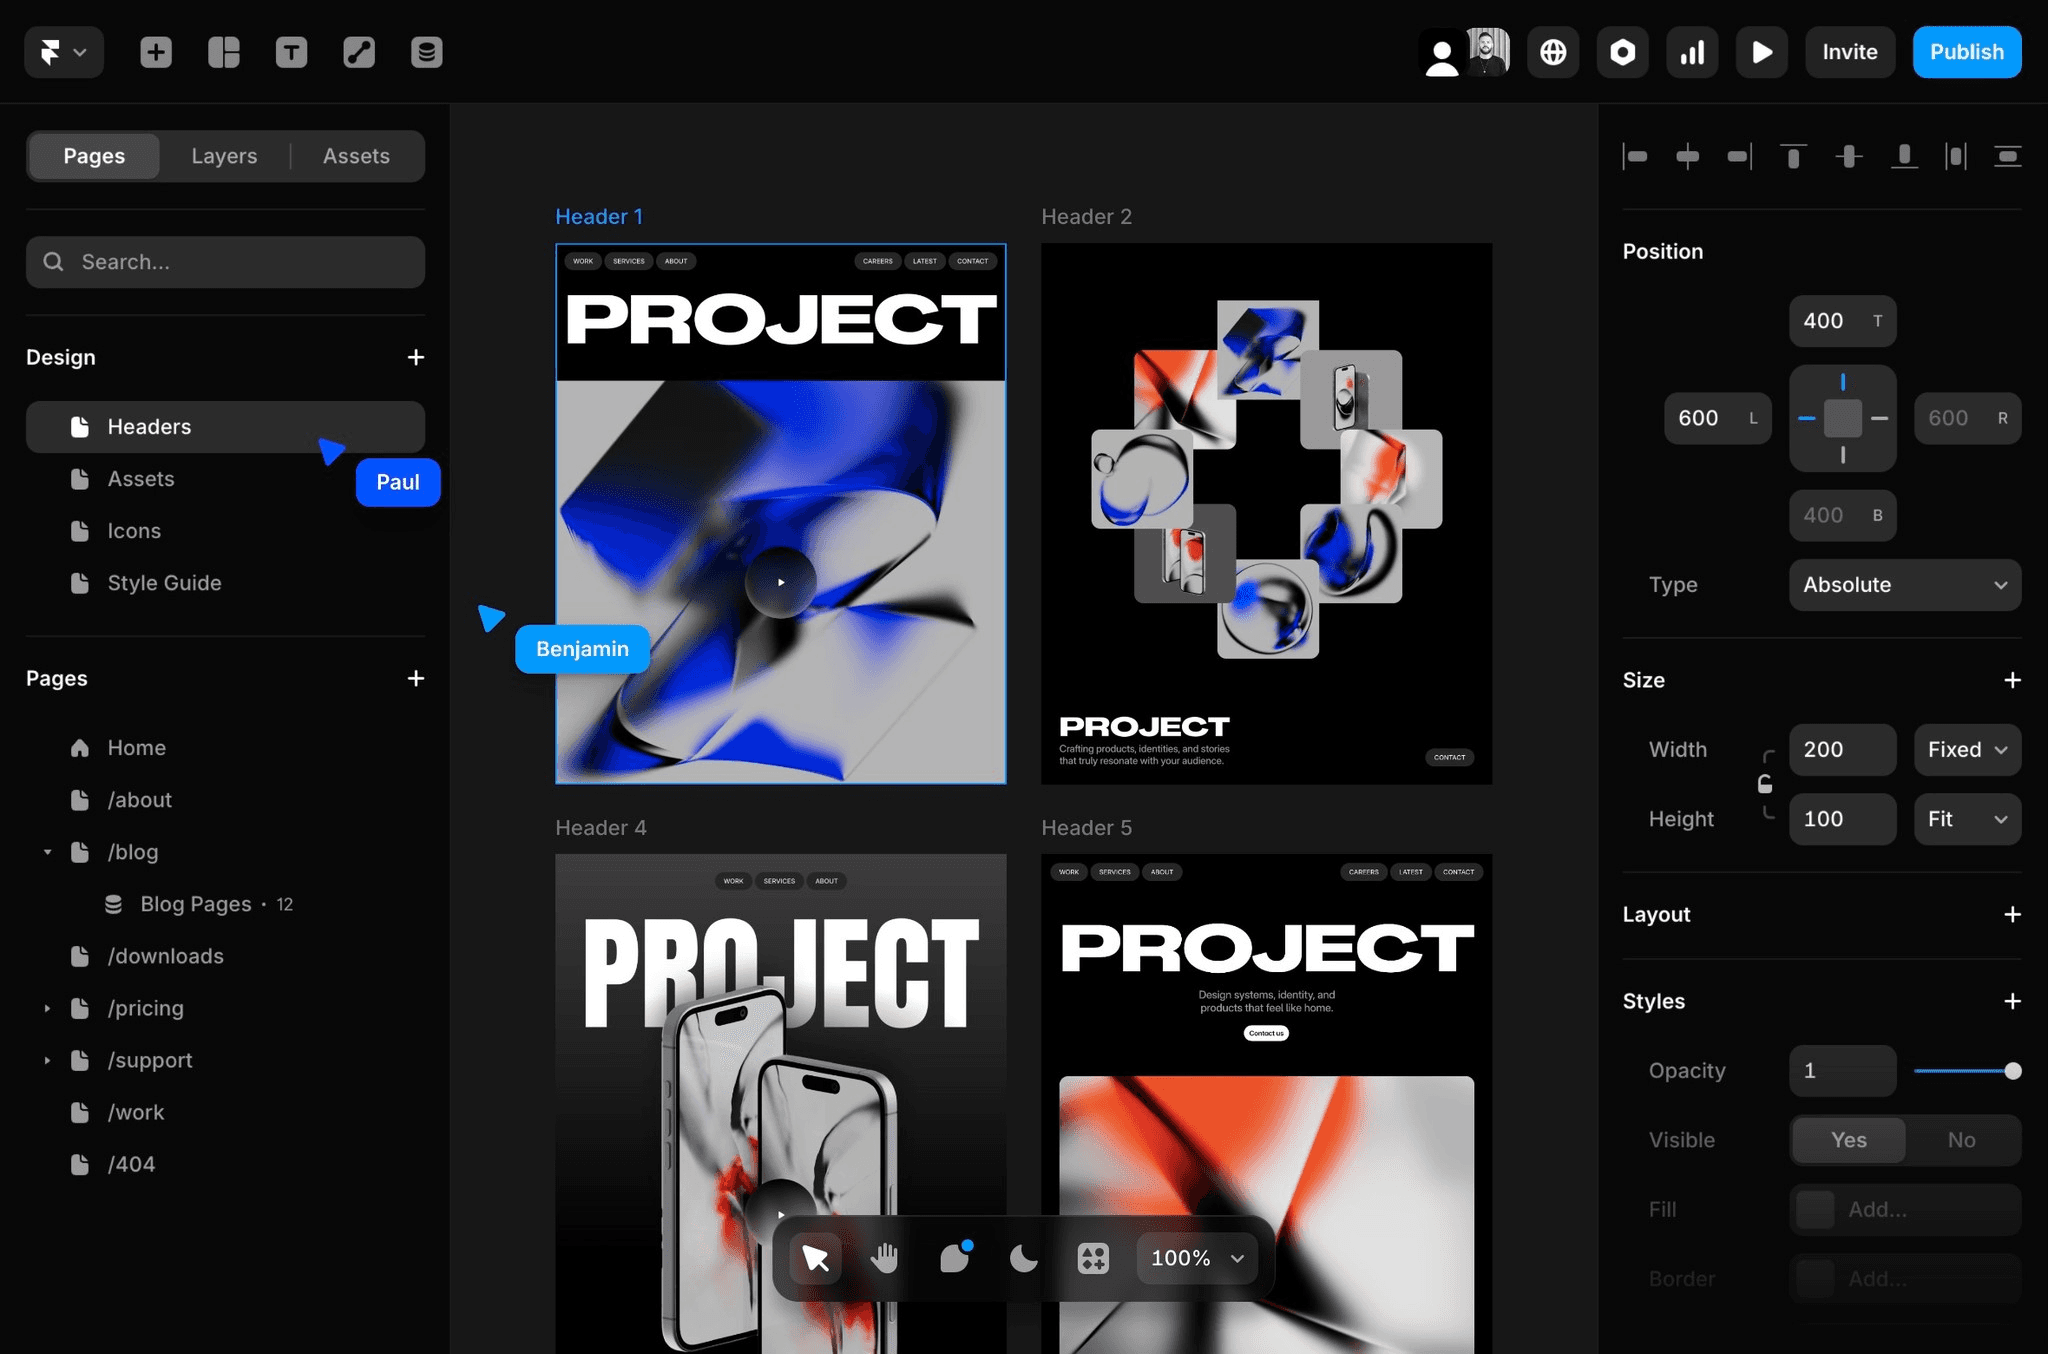The width and height of the screenshot is (2048, 1354).
Task: Open the Layout grid tool
Action: [224, 52]
